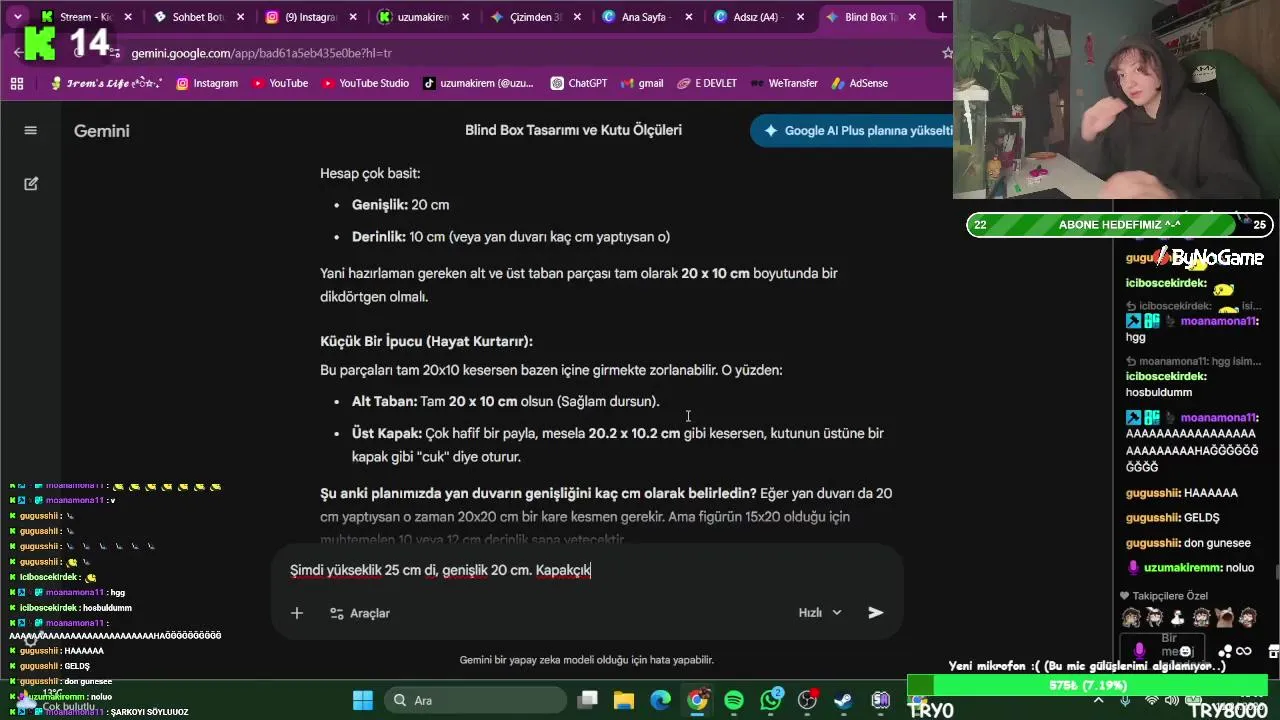Image resolution: width=1280 pixels, height=720 pixels.
Task: Open the Irem's Life bookmark
Action: [106, 84]
